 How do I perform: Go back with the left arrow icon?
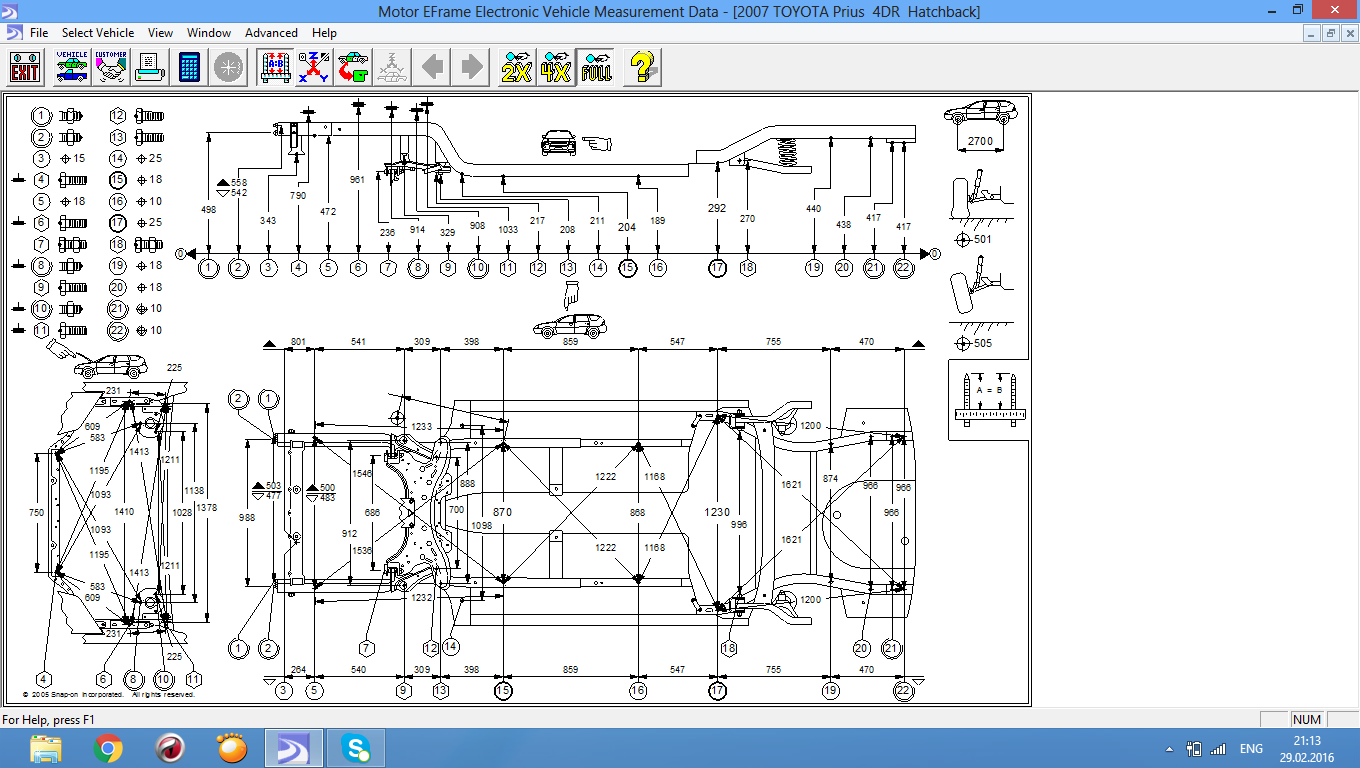[x=433, y=68]
